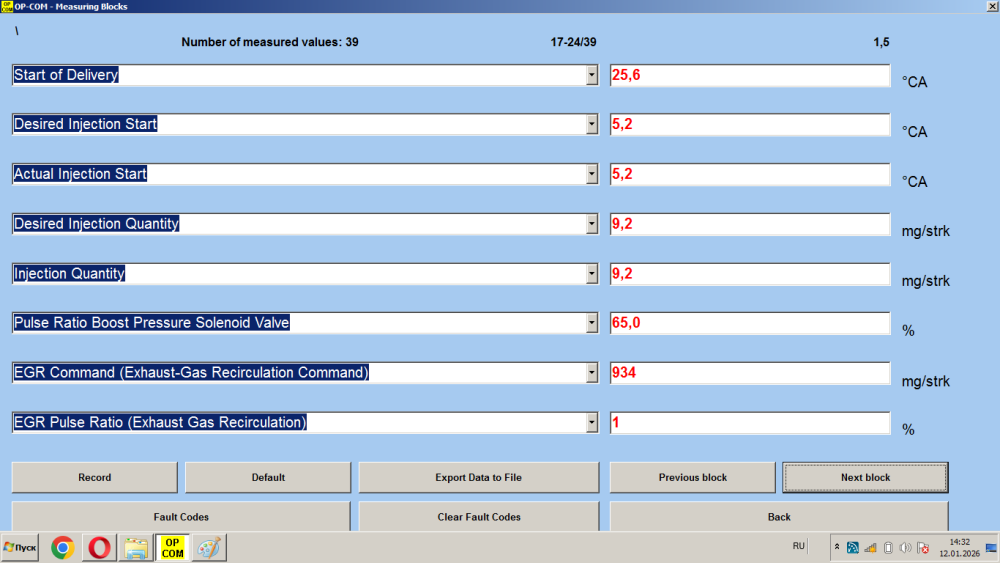The image size is (1000, 563).
Task: Show hidden system tray icons
Action: (x=837, y=547)
